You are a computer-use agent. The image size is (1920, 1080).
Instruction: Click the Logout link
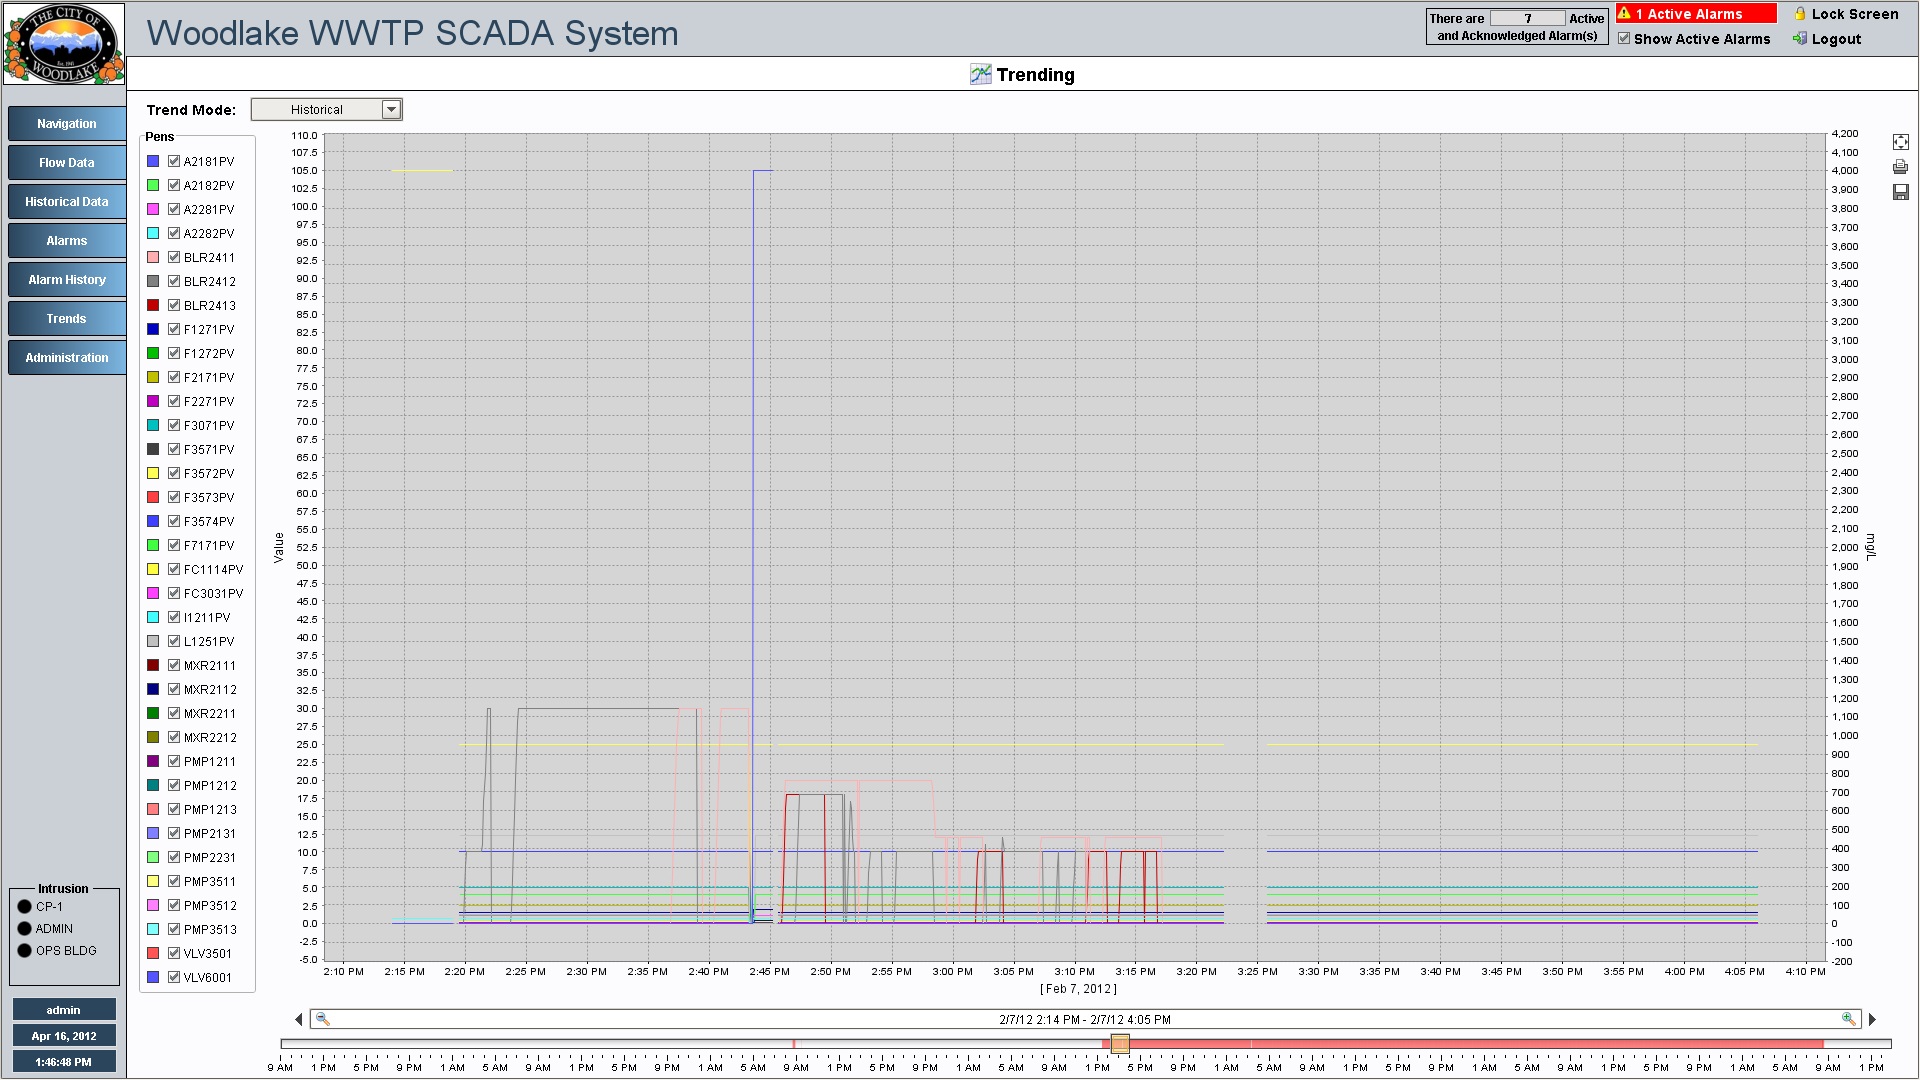tap(1836, 39)
